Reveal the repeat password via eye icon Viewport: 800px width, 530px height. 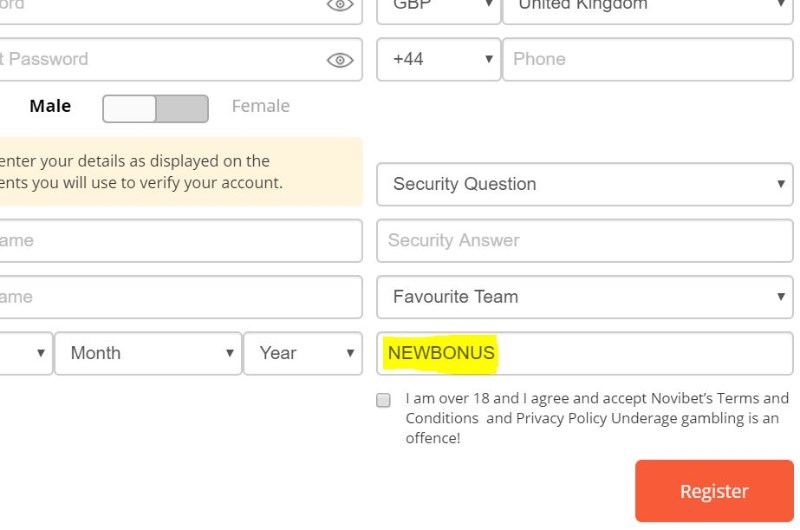click(340, 60)
